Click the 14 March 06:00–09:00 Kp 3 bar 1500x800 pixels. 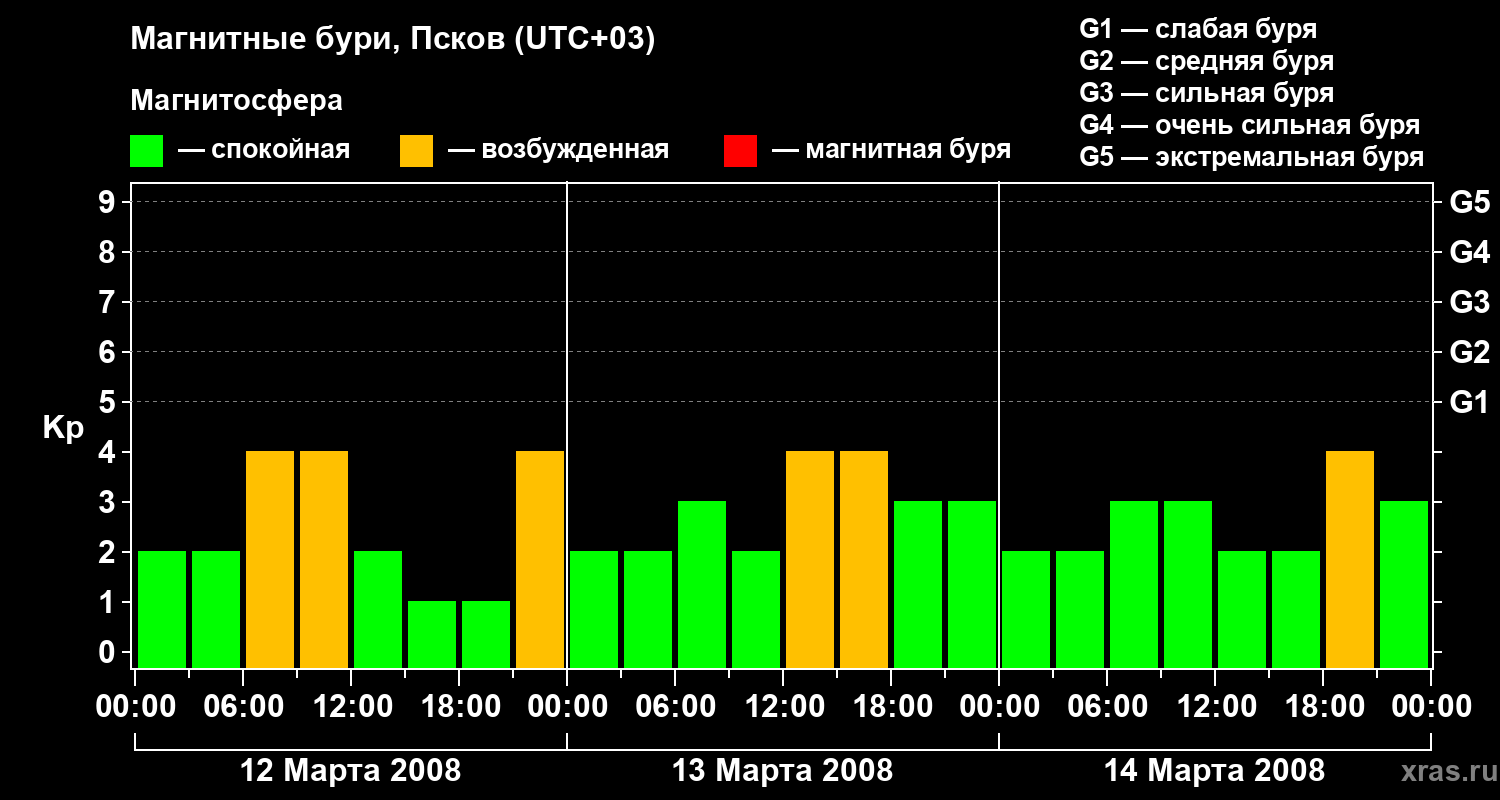tap(1134, 584)
